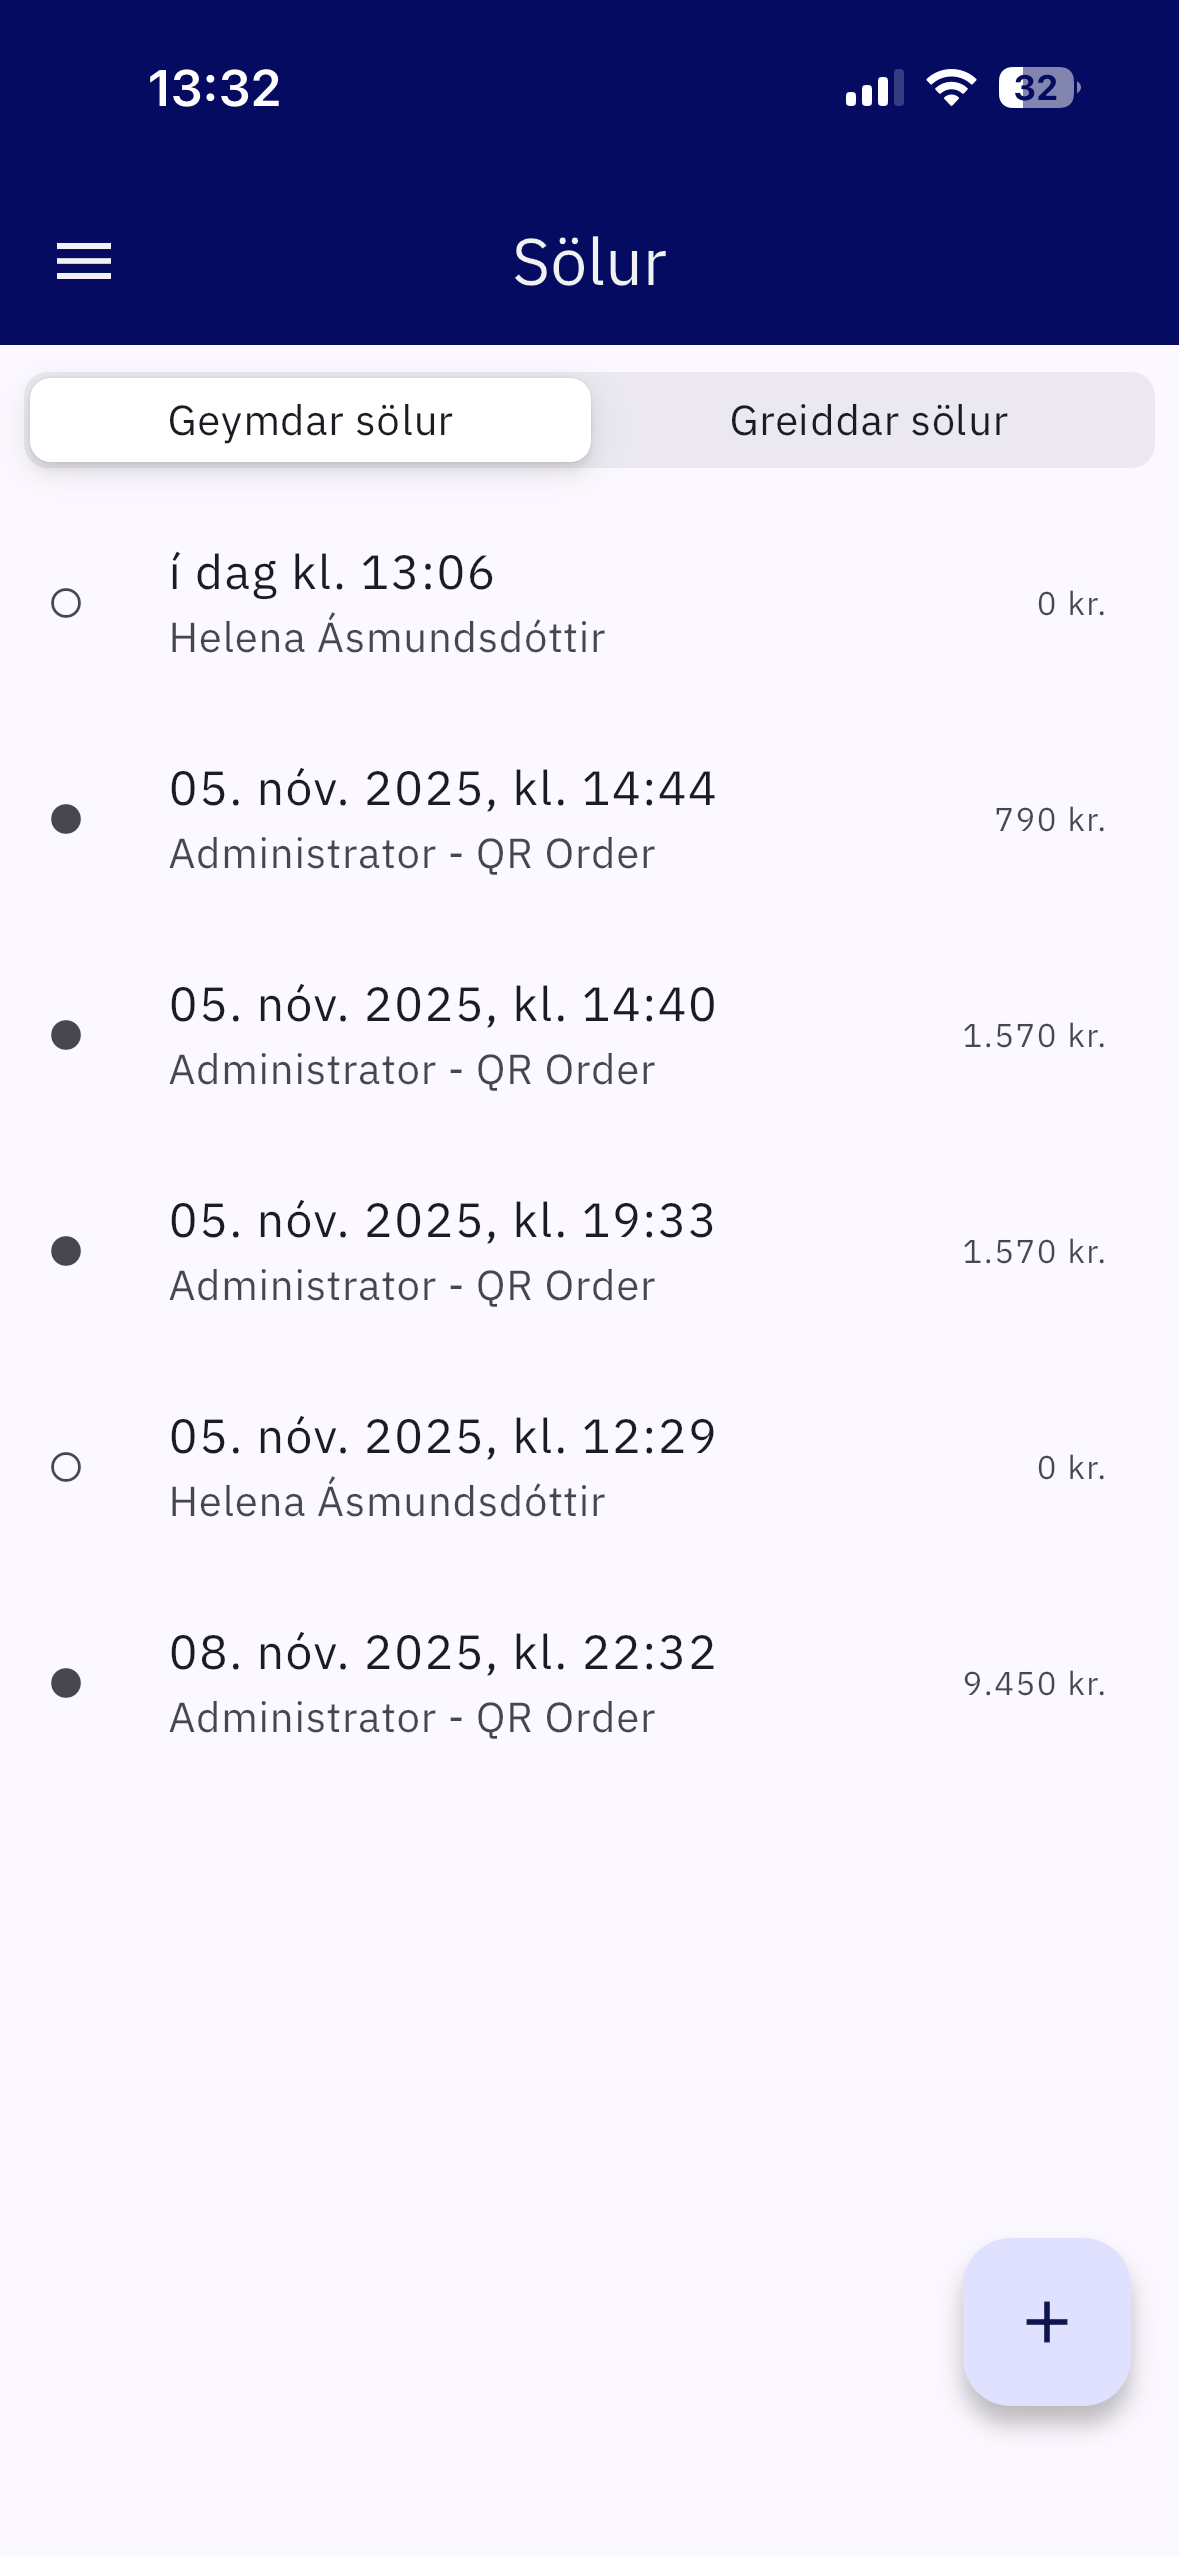Screen dimensions: 1179x2556
Task: Tap the 13:32 clock in status bar
Action: (x=214, y=88)
